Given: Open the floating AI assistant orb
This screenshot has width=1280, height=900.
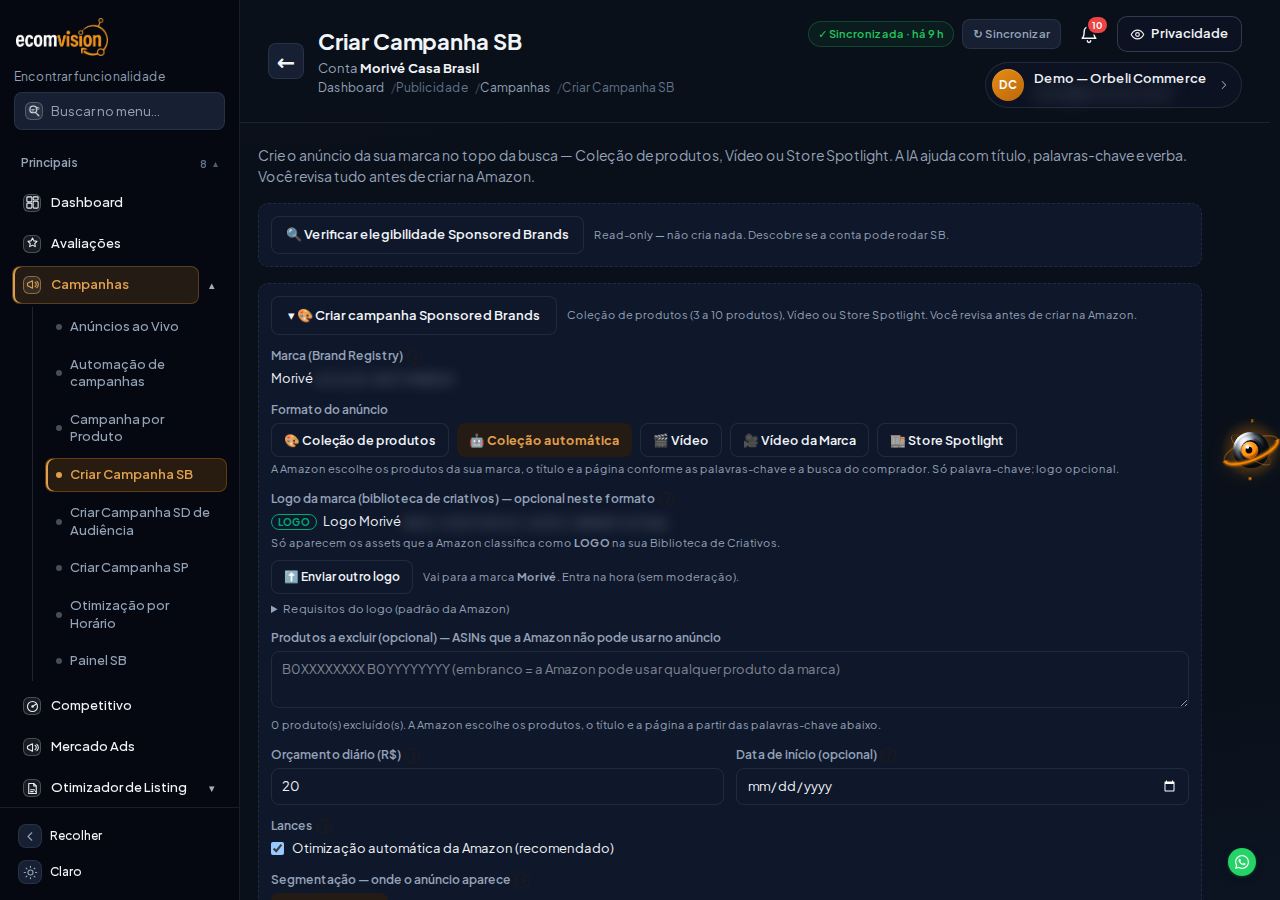Looking at the screenshot, I should tap(1250, 449).
